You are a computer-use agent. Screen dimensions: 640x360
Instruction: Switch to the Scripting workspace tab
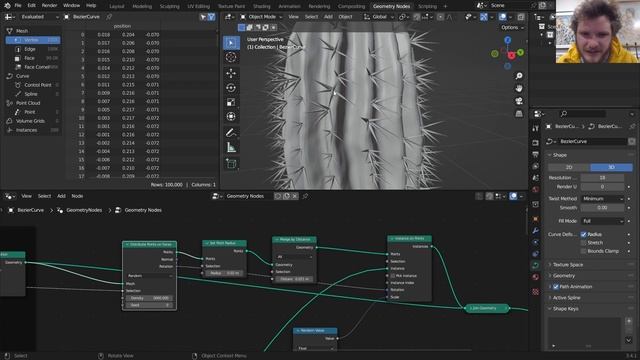coord(427,6)
